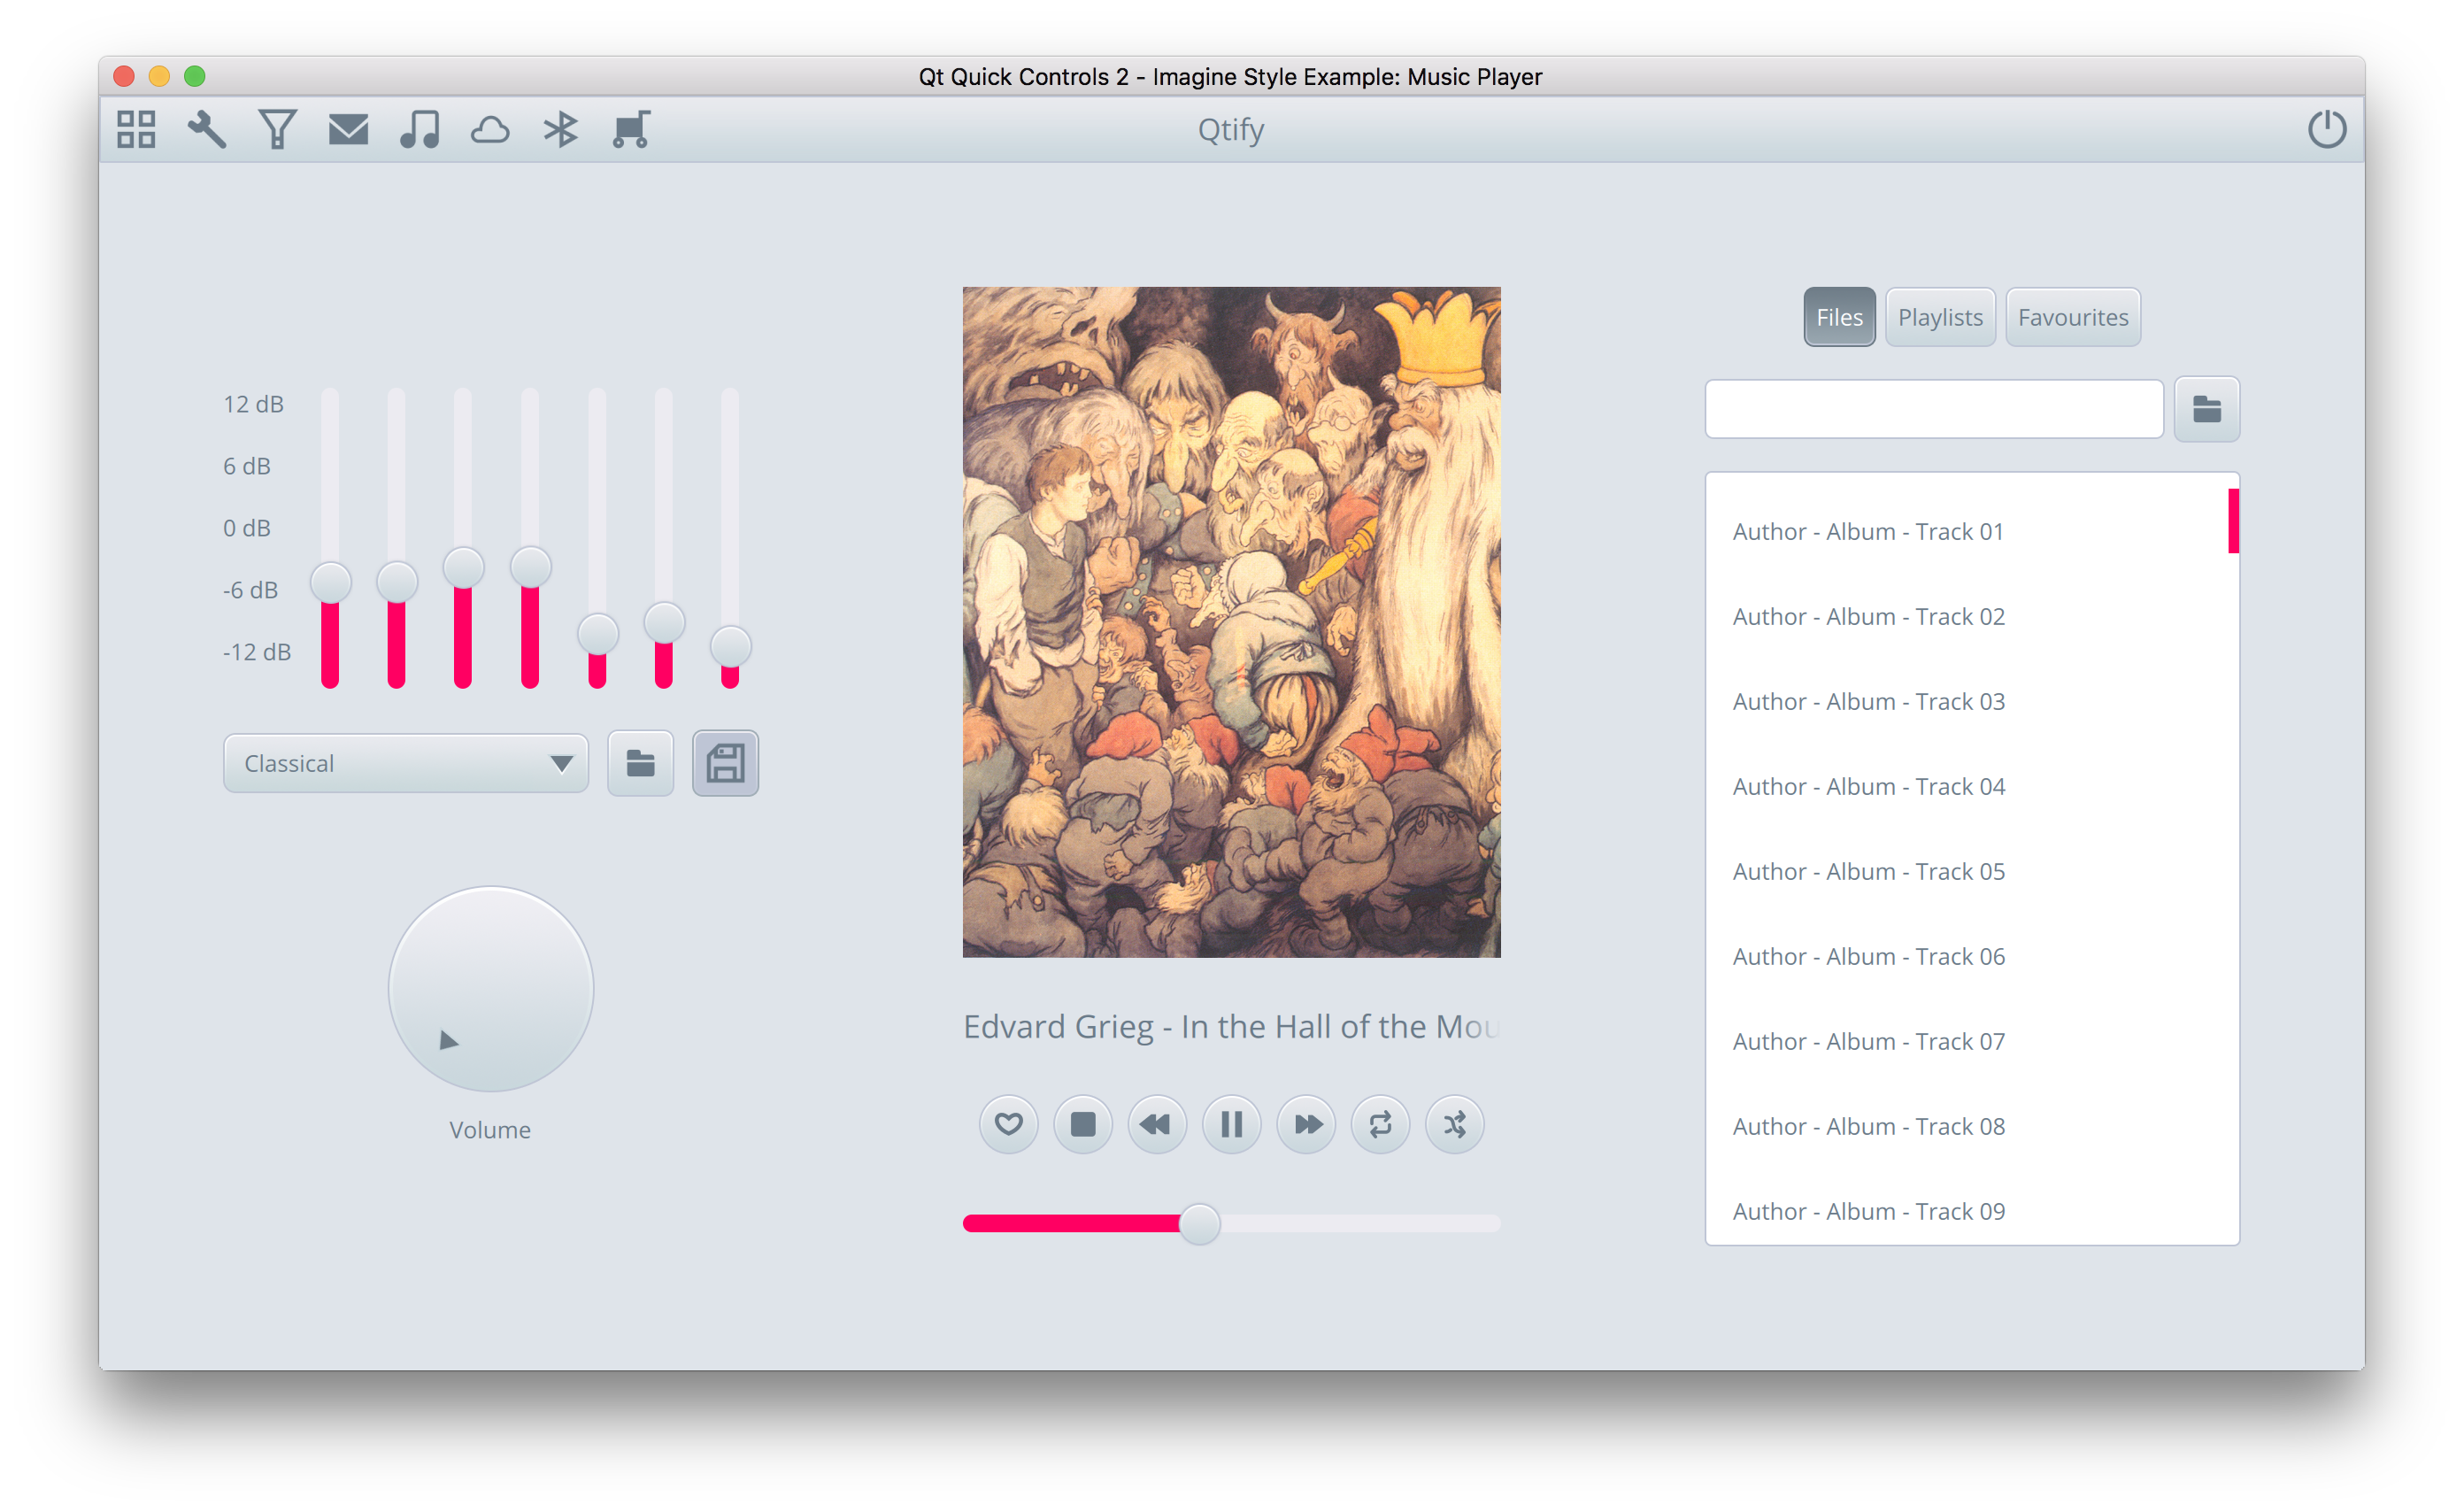Toggle shuffle playback mode
This screenshot has height=1512, width=2464.
click(x=1454, y=1124)
